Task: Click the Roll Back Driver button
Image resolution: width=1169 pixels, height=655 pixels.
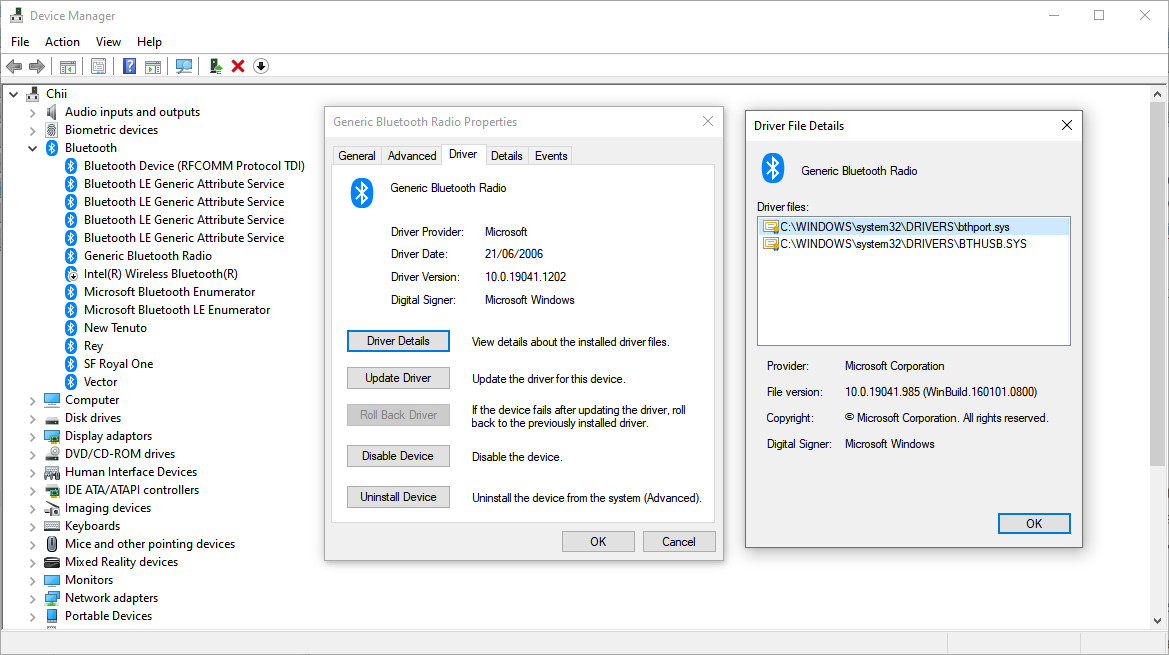Action: pos(398,414)
